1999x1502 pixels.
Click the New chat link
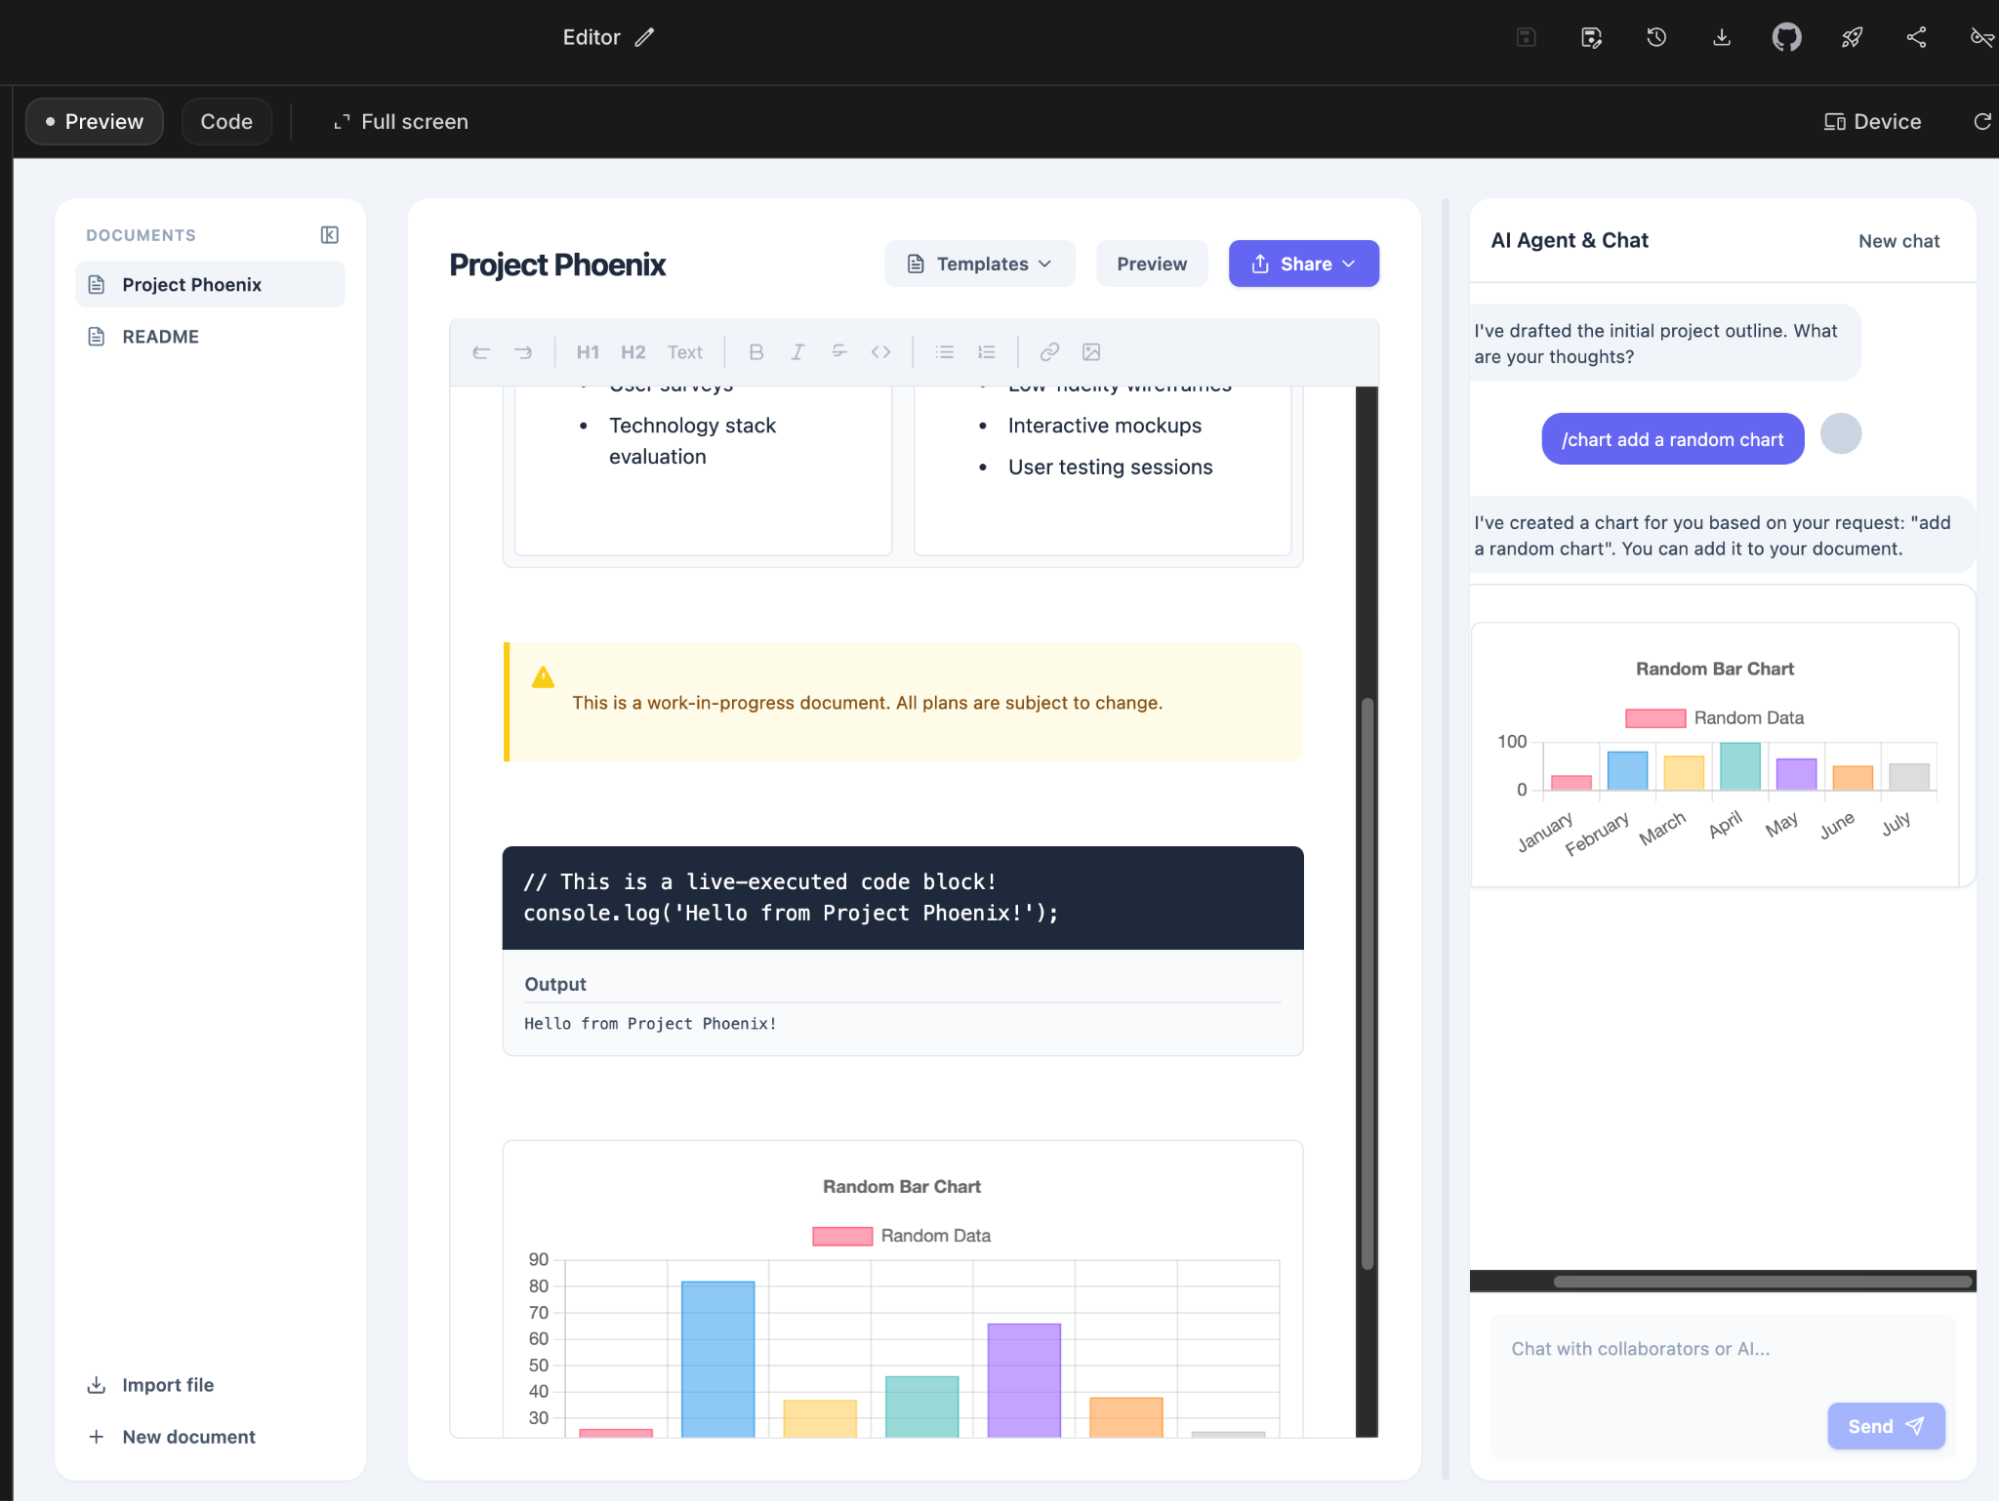(1898, 241)
